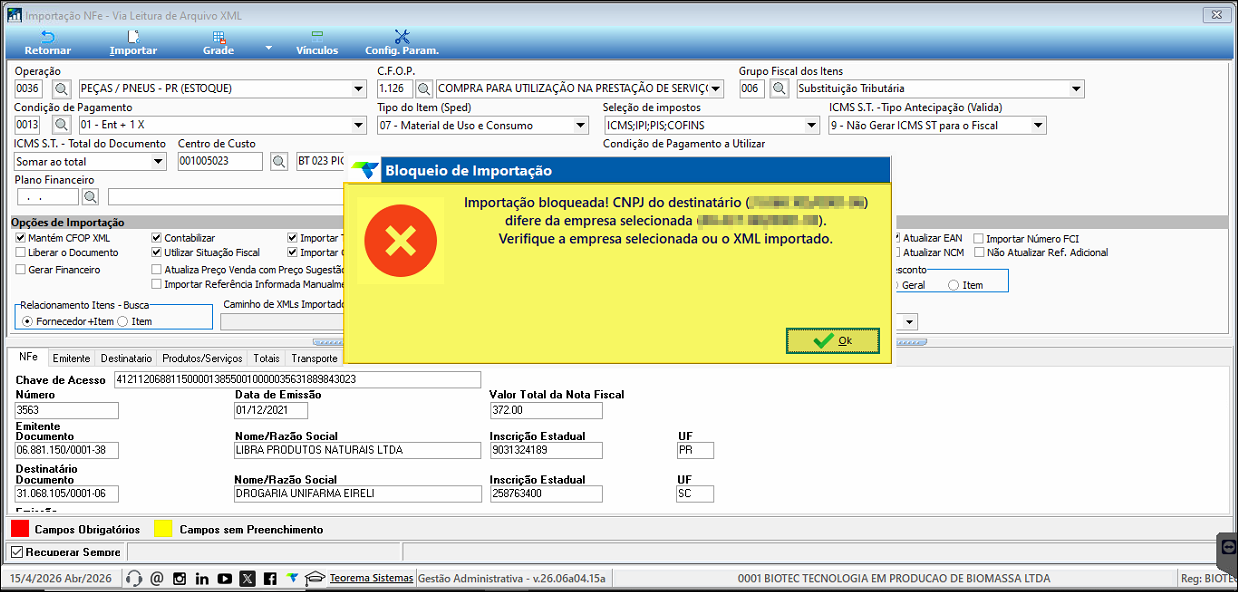The width and height of the screenshot is (1238, 592).
Task: Click the @ email icon in status bar
Action: (x=156, y=578)
